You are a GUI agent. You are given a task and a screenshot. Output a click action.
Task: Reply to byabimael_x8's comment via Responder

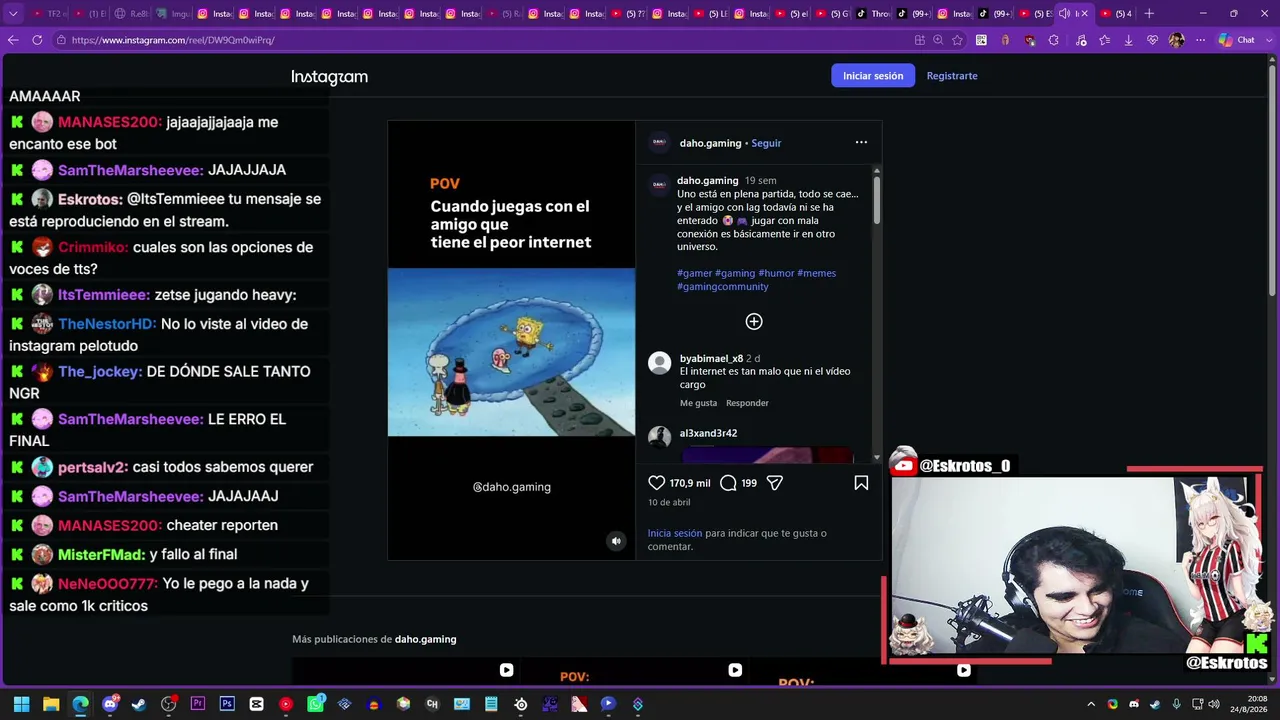[x=747, y=403]
